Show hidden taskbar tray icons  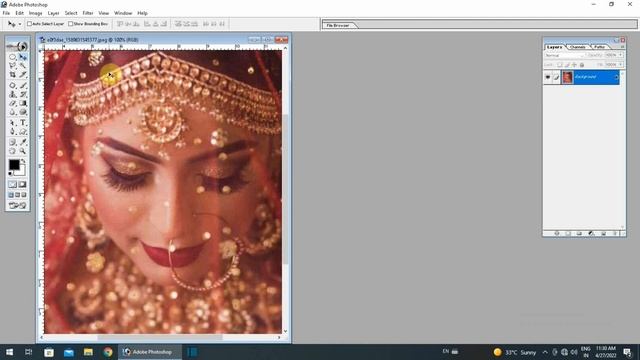[x=545, y=352]
